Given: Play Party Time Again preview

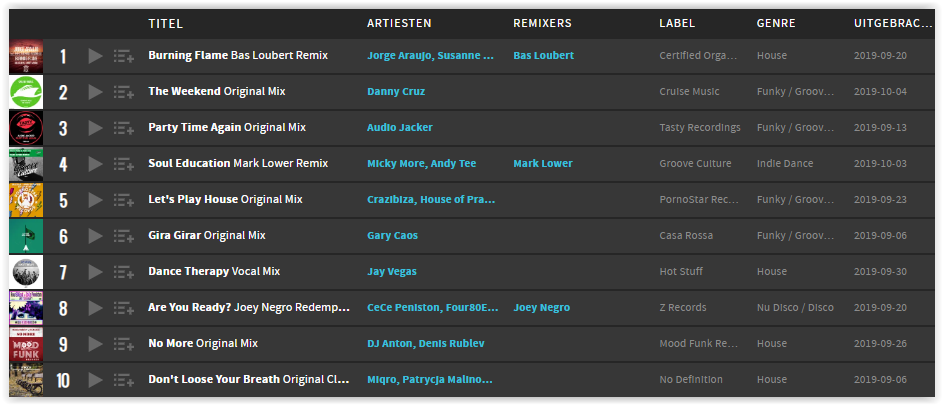Looking at the screenshot, I should pyautogui.click(x=95, y=128).
